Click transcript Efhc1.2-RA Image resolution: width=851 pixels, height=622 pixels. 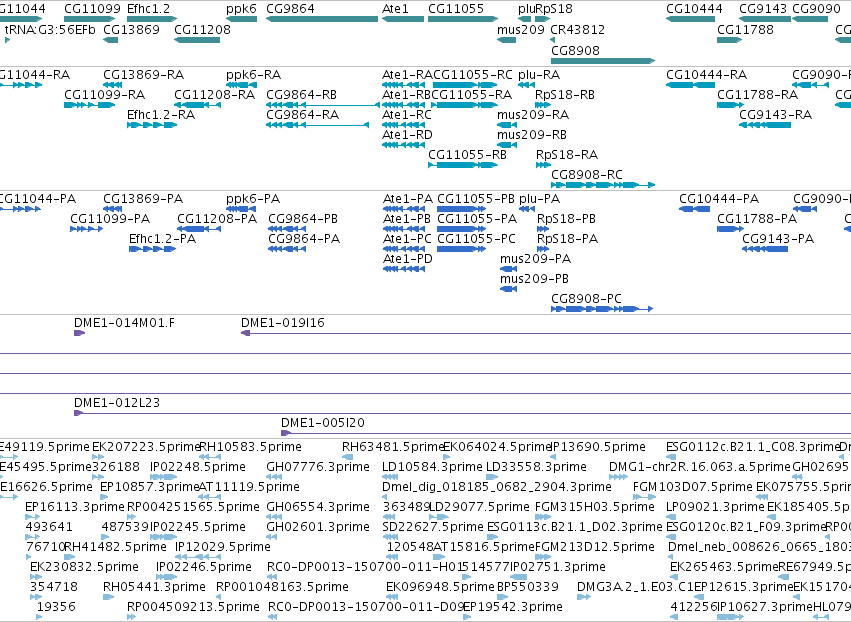click(x=152, y=125)
